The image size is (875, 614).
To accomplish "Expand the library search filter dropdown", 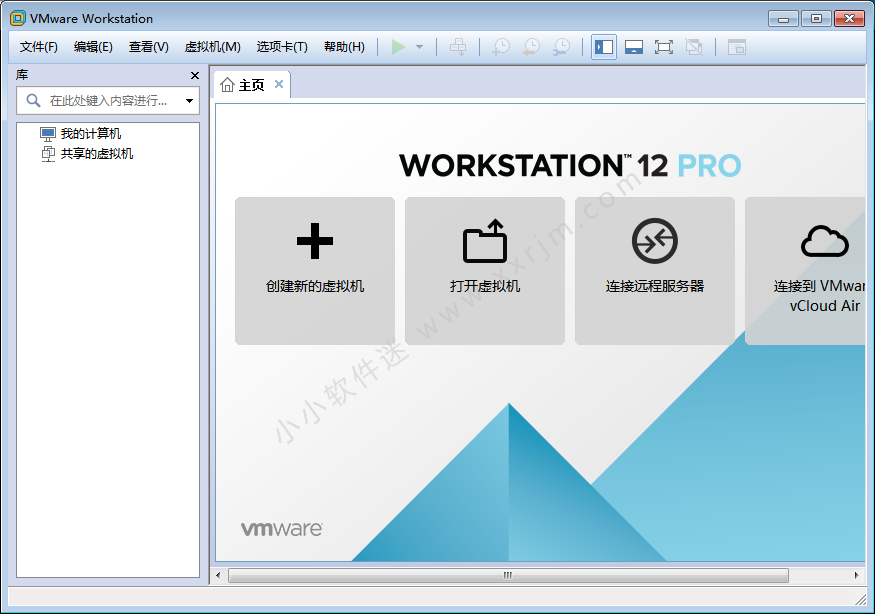I will pos(190,101).
